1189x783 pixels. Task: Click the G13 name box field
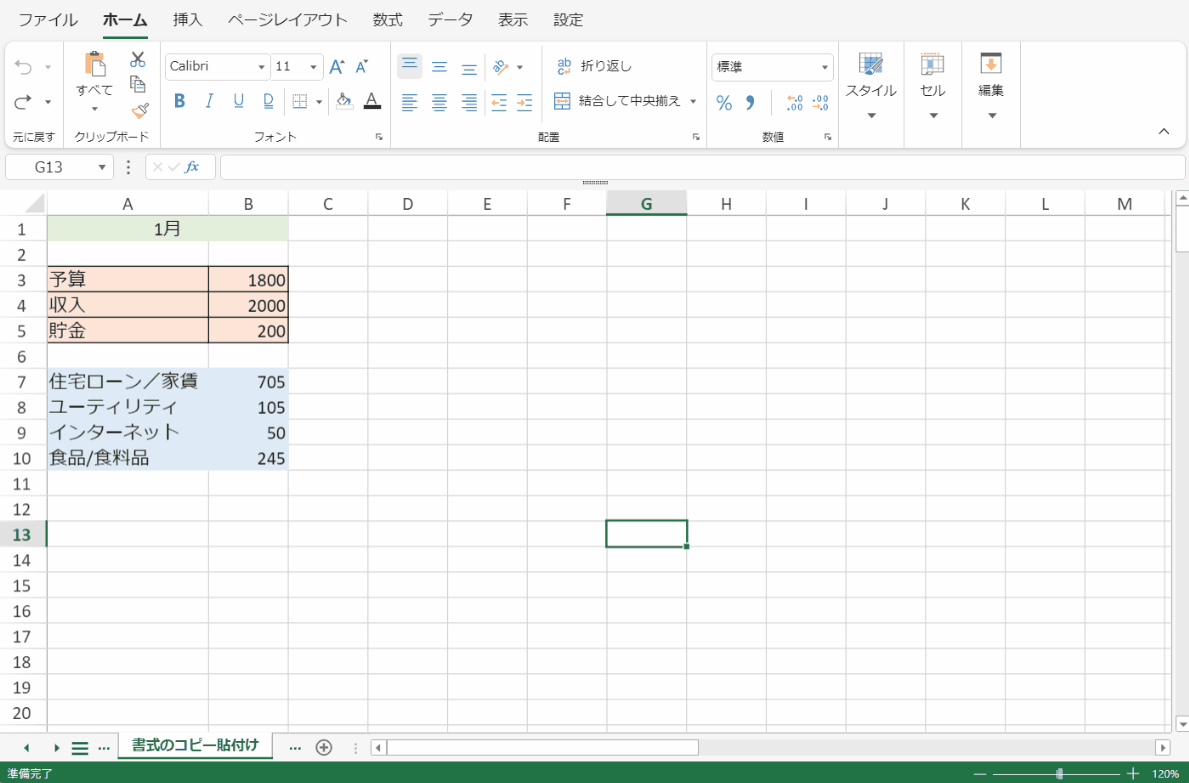coord(50,167)
